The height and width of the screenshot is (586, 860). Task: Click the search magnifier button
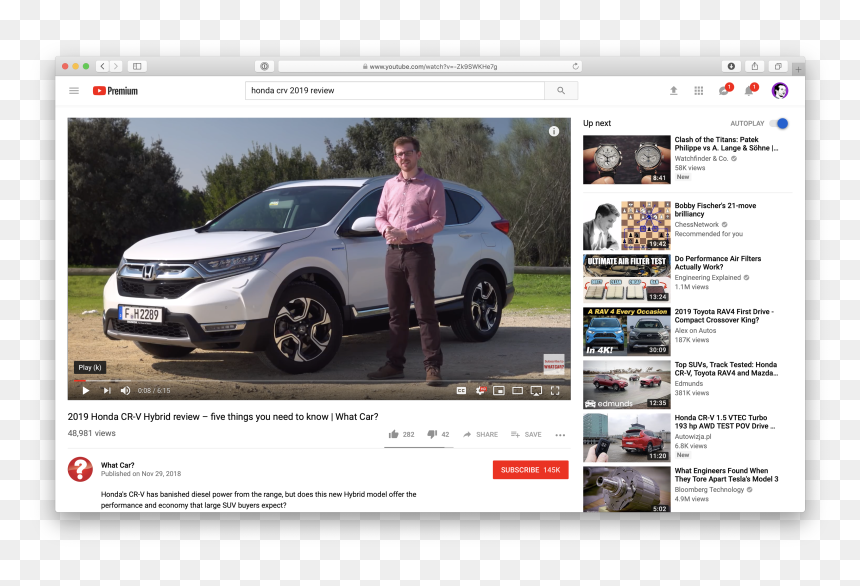561,91
